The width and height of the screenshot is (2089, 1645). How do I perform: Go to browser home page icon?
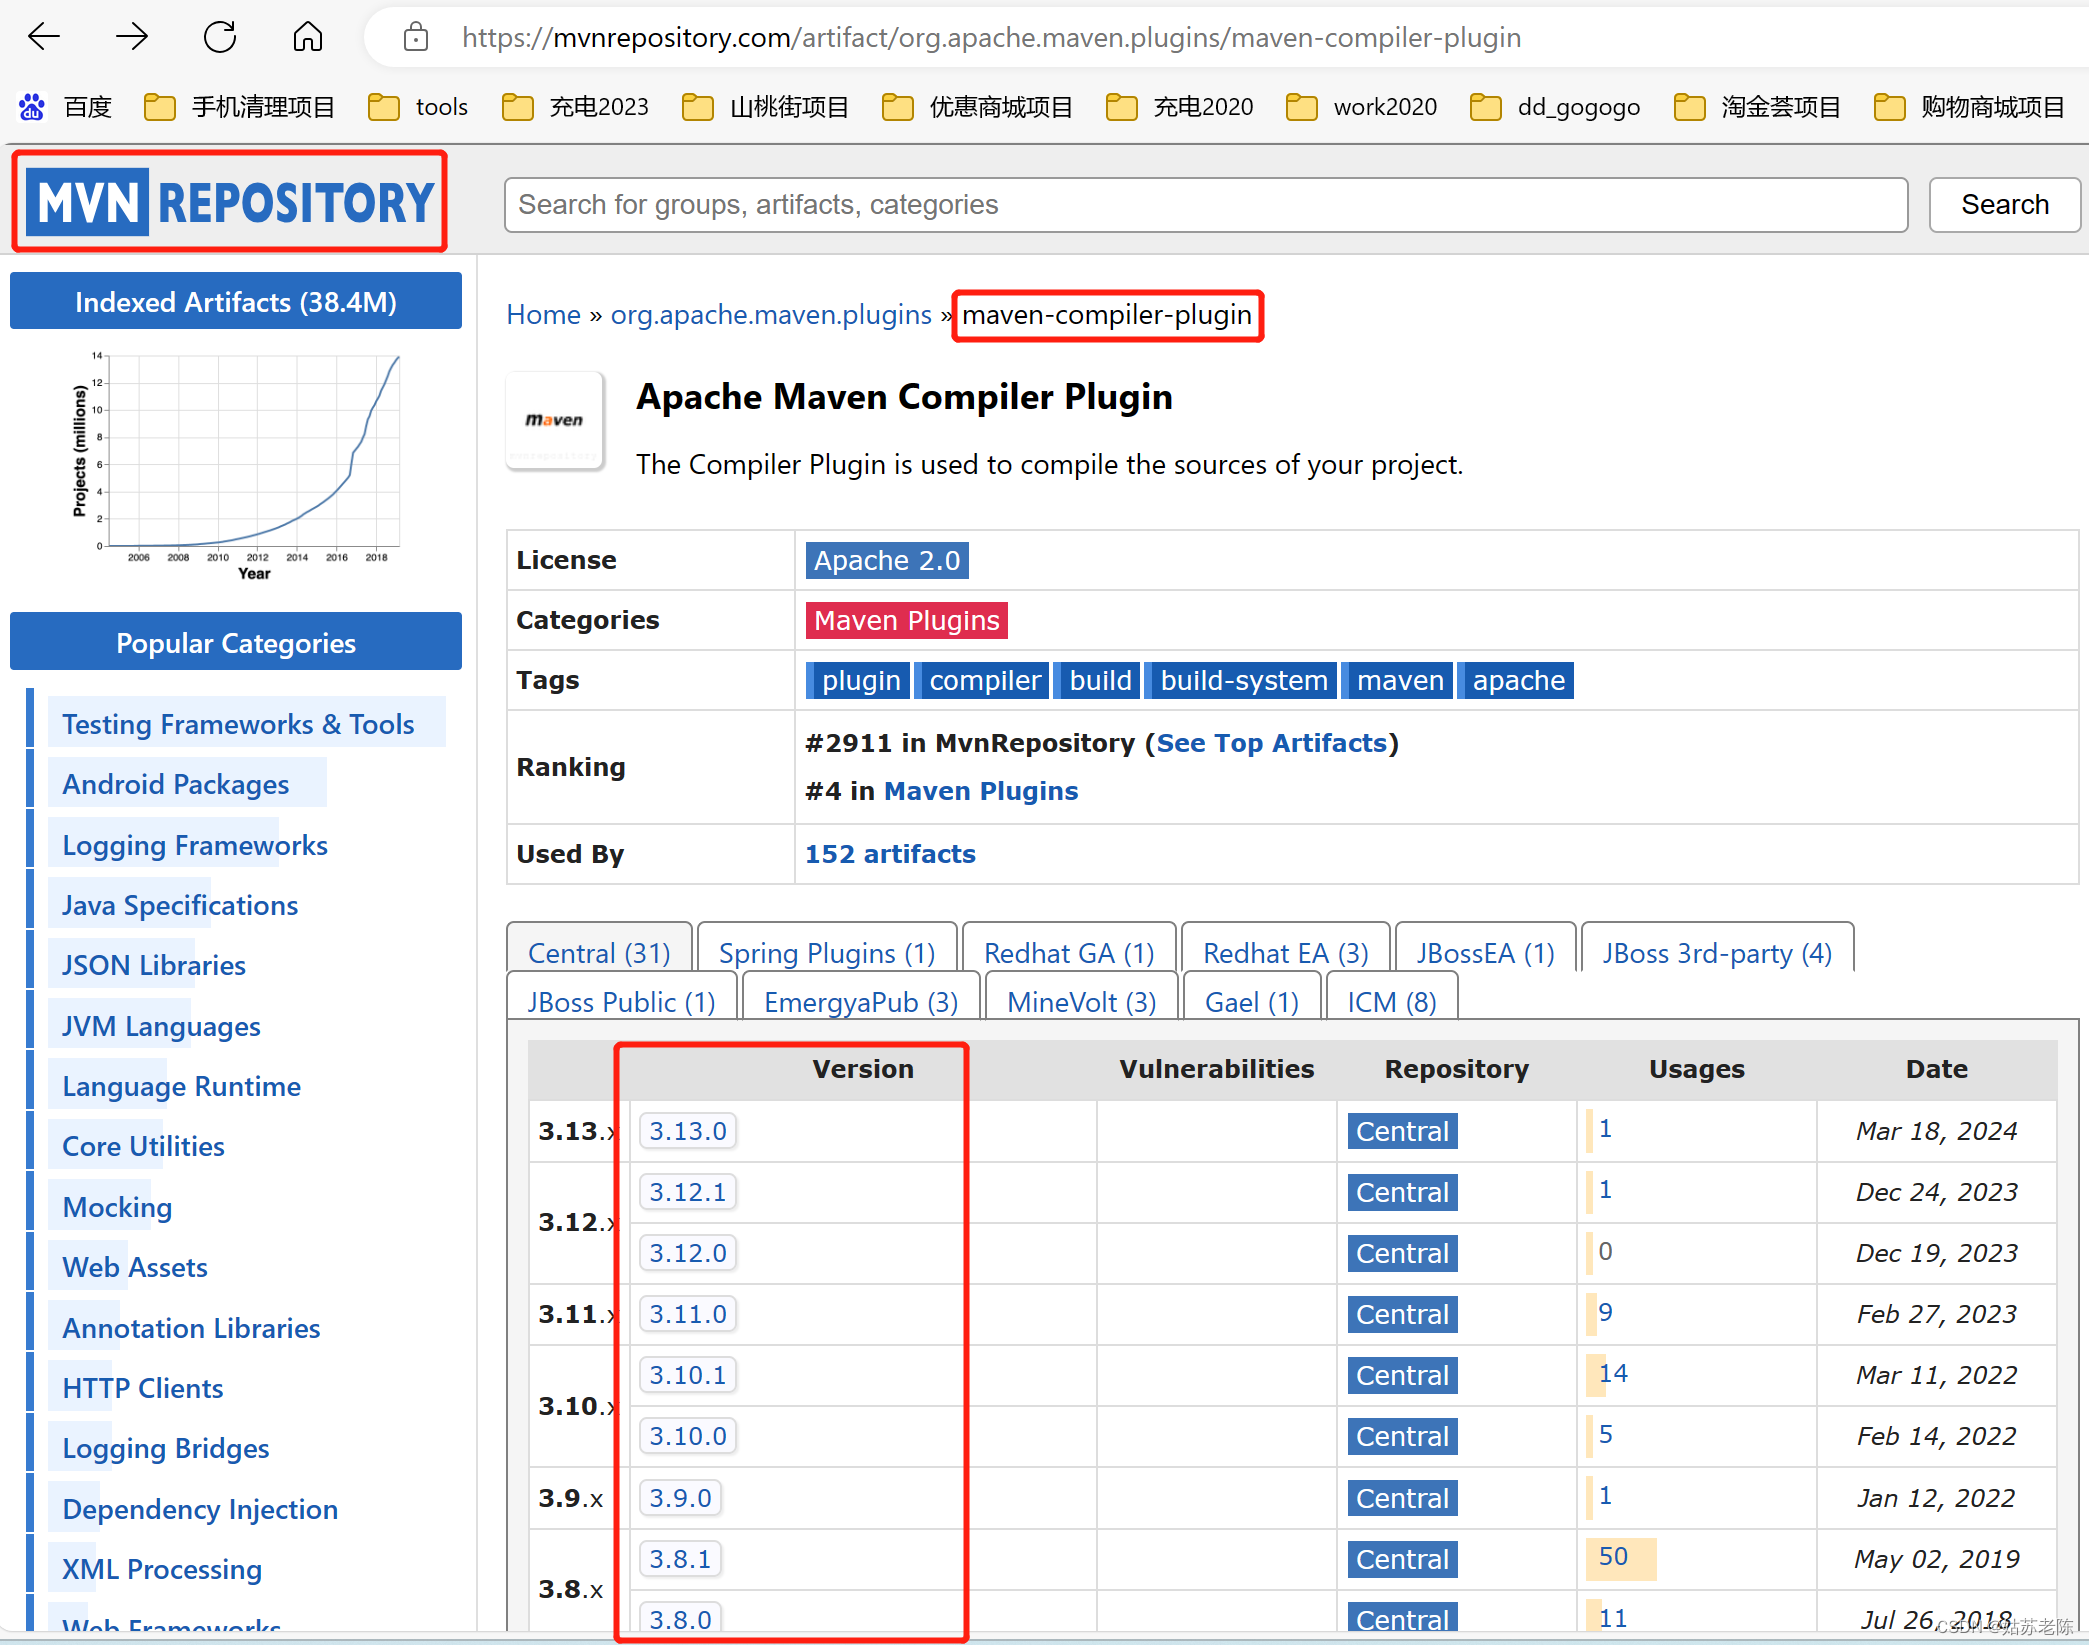click(x=308, y=38)
